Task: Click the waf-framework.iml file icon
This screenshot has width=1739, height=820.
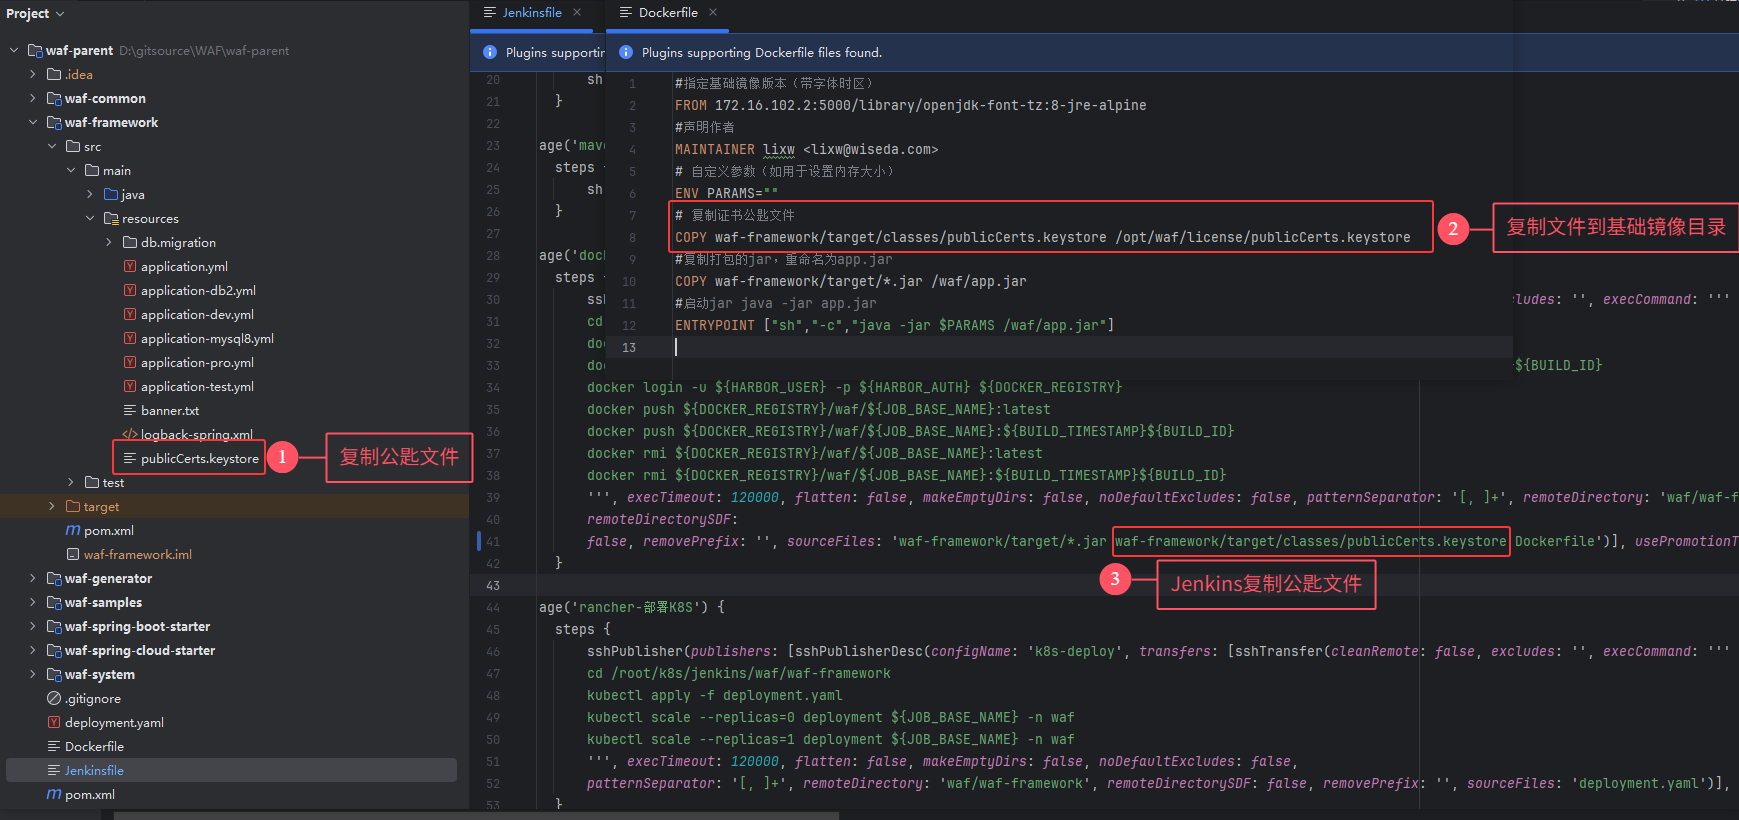Action: click(x=73, y=555)
